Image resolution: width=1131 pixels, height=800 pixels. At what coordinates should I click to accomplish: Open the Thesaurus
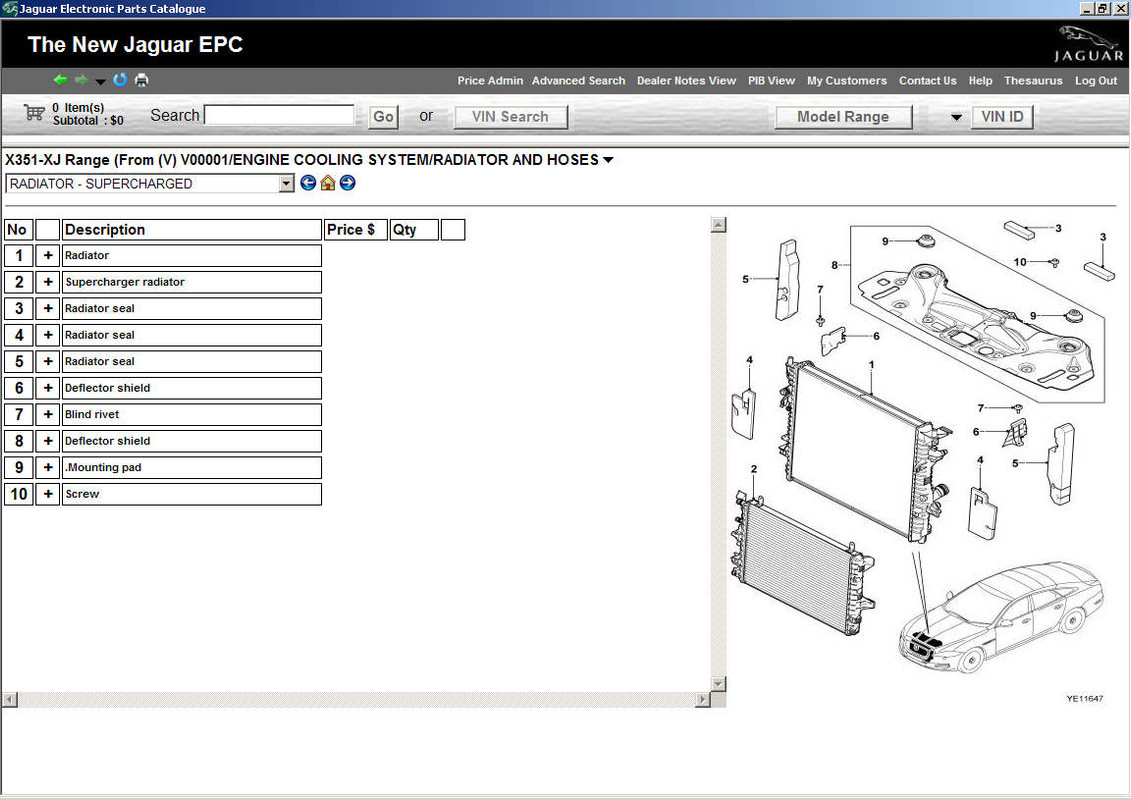click(1033, 81)
